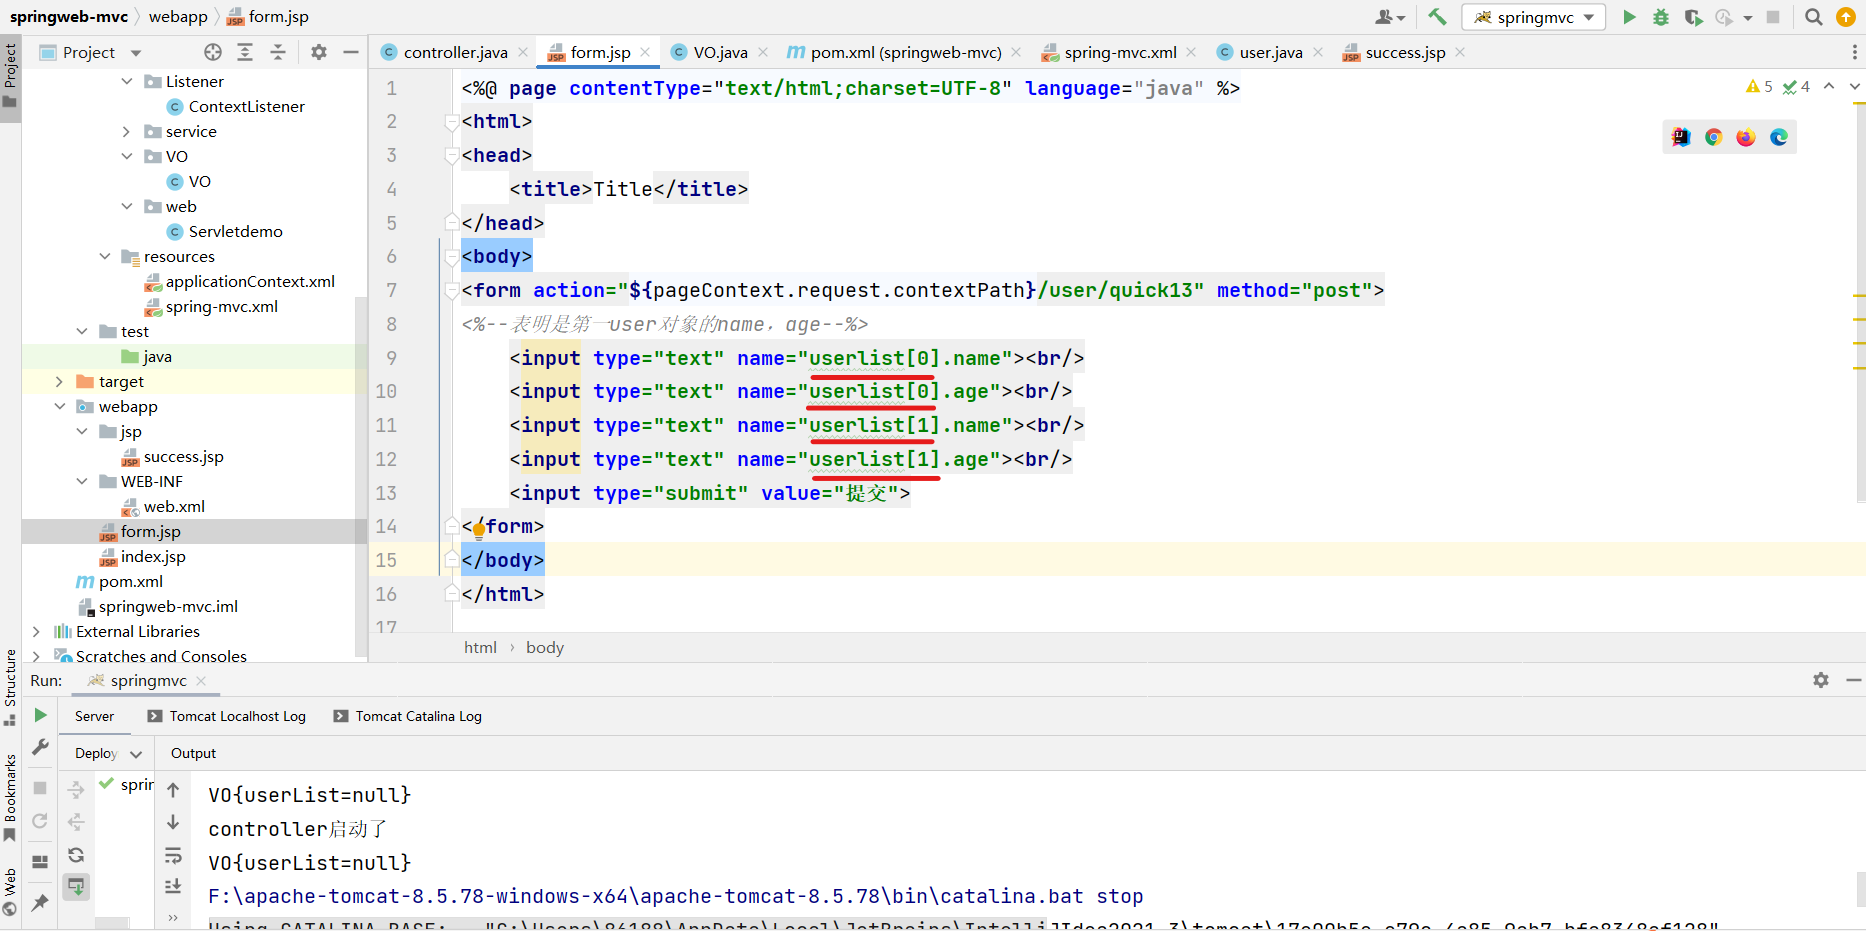This screenshot has width=1866, height=931.
Task: Toggle the Web tool window stripe button
Action: [10, 892]
